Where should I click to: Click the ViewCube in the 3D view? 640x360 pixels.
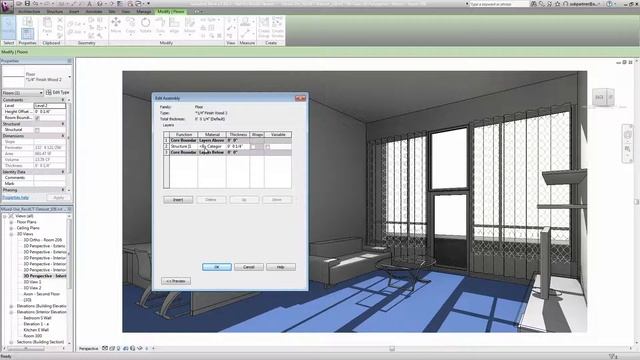point(603,98)
